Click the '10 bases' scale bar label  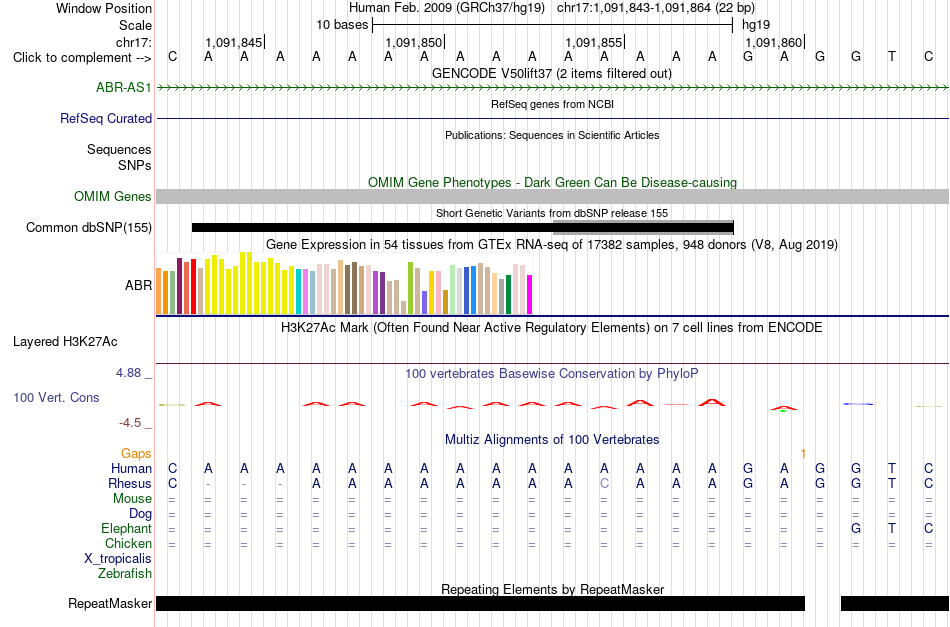click(342, 25)
